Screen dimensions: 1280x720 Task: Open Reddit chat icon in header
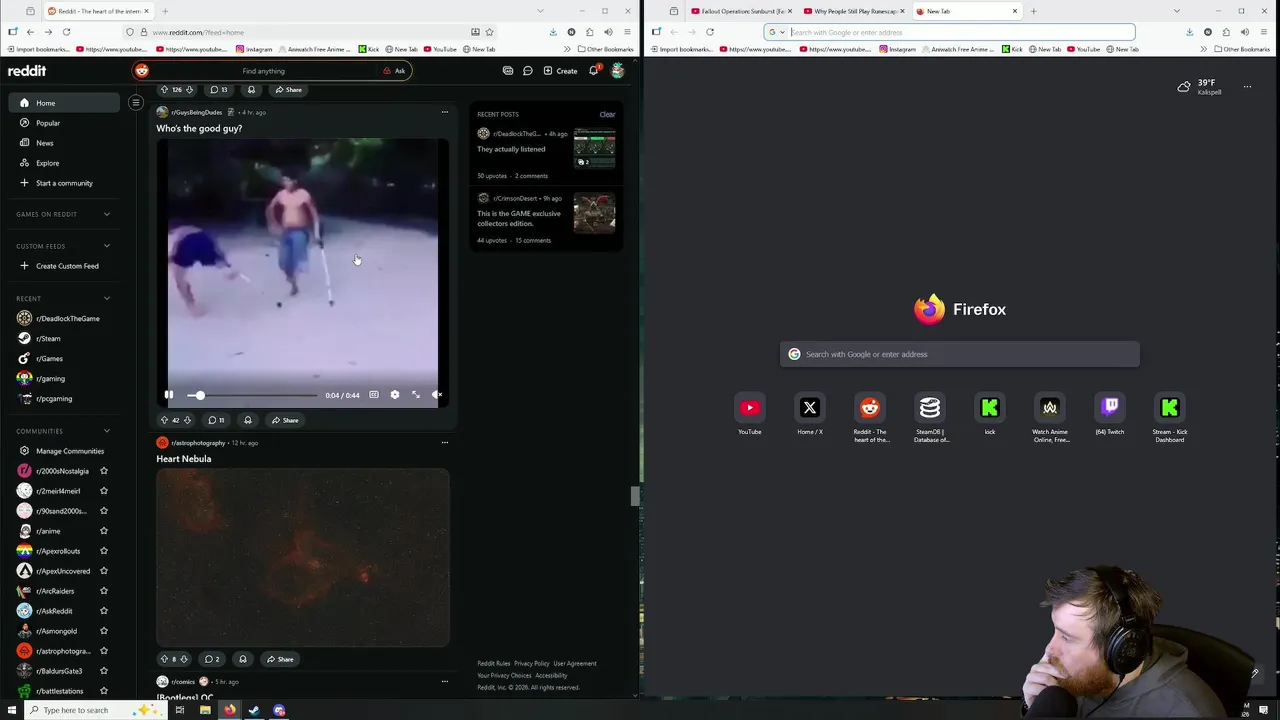pyautogui.click(x=528, y=71)
